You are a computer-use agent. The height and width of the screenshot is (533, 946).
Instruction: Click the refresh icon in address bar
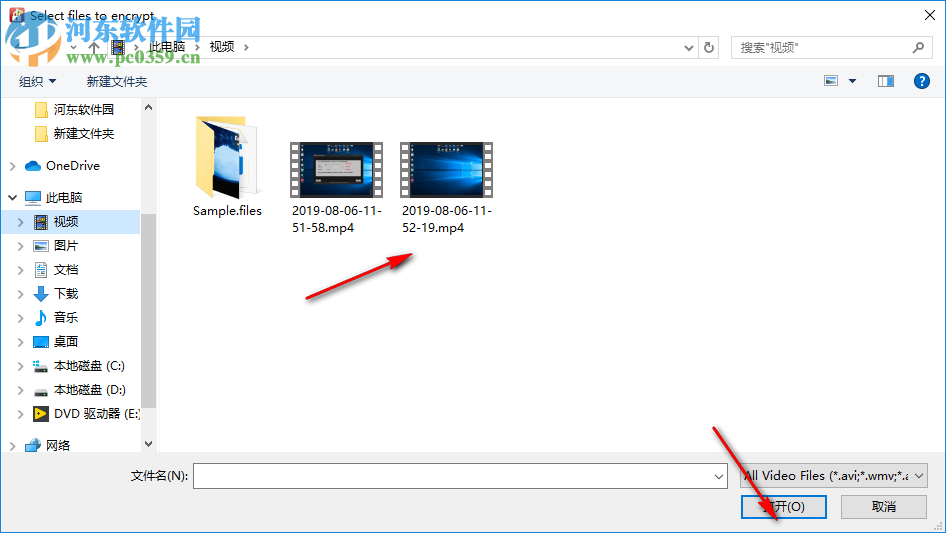709,47
